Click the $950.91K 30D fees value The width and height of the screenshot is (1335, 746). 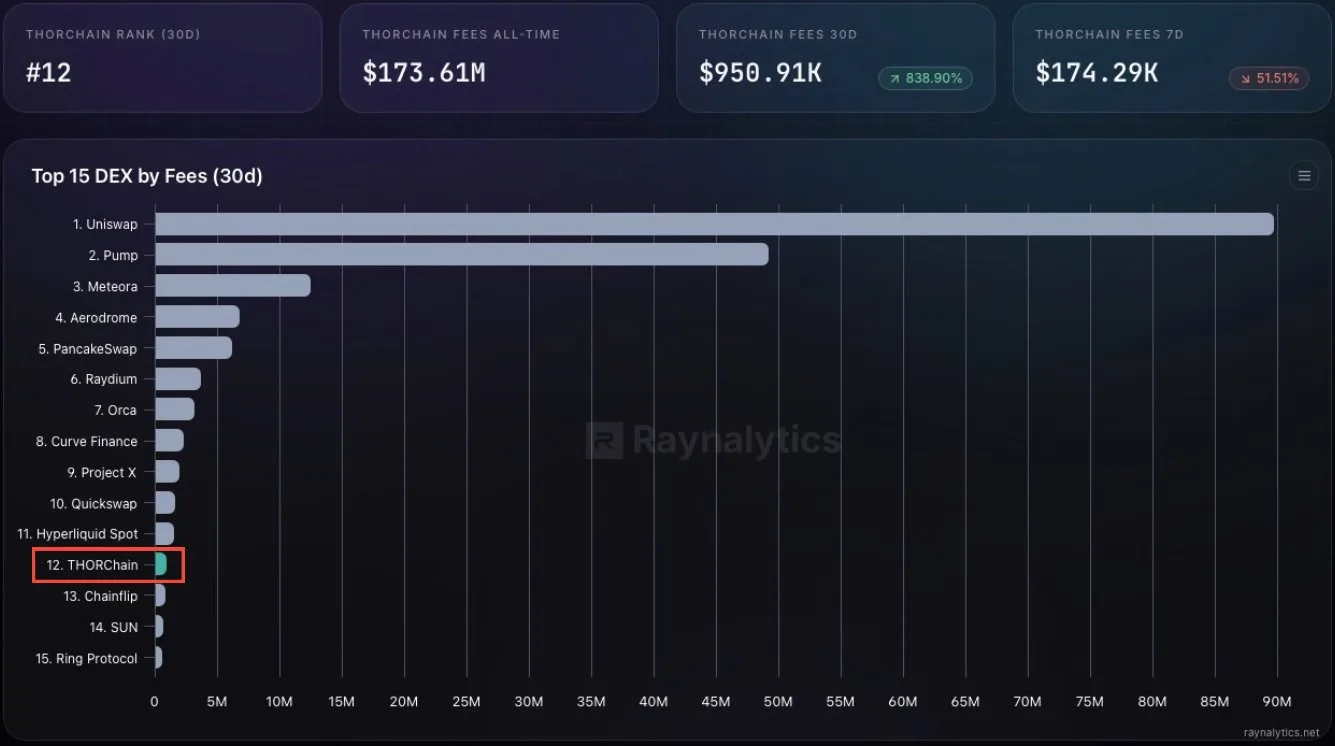click(x=760, y=72)
